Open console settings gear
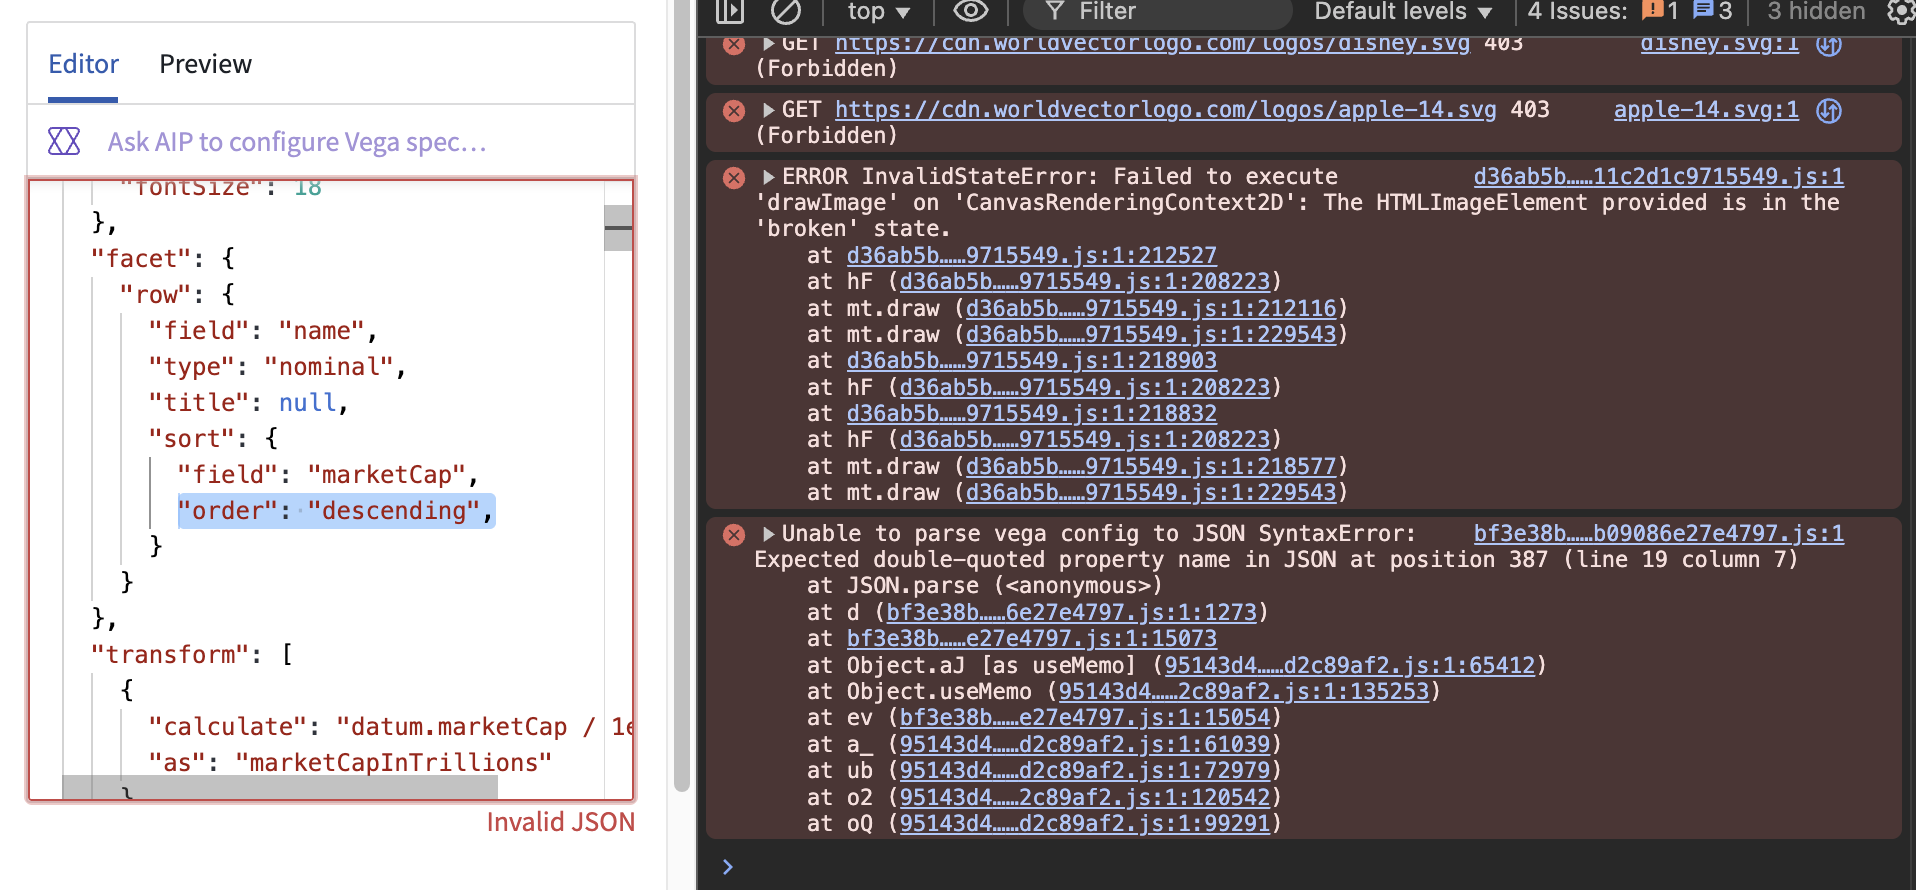Image resolution: width=1916 pixels, height=890 pixels. coord(1900,11)
